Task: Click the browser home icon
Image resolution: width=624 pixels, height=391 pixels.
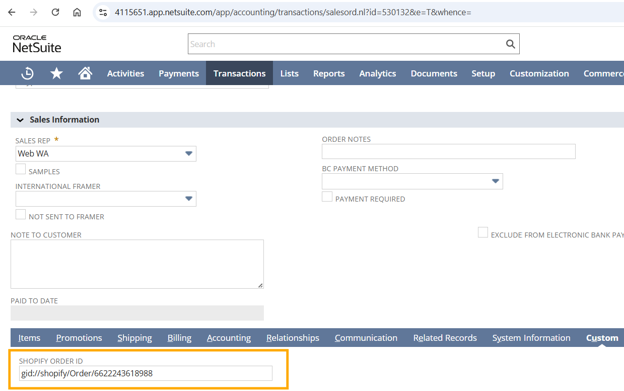Action: point(77,12)
